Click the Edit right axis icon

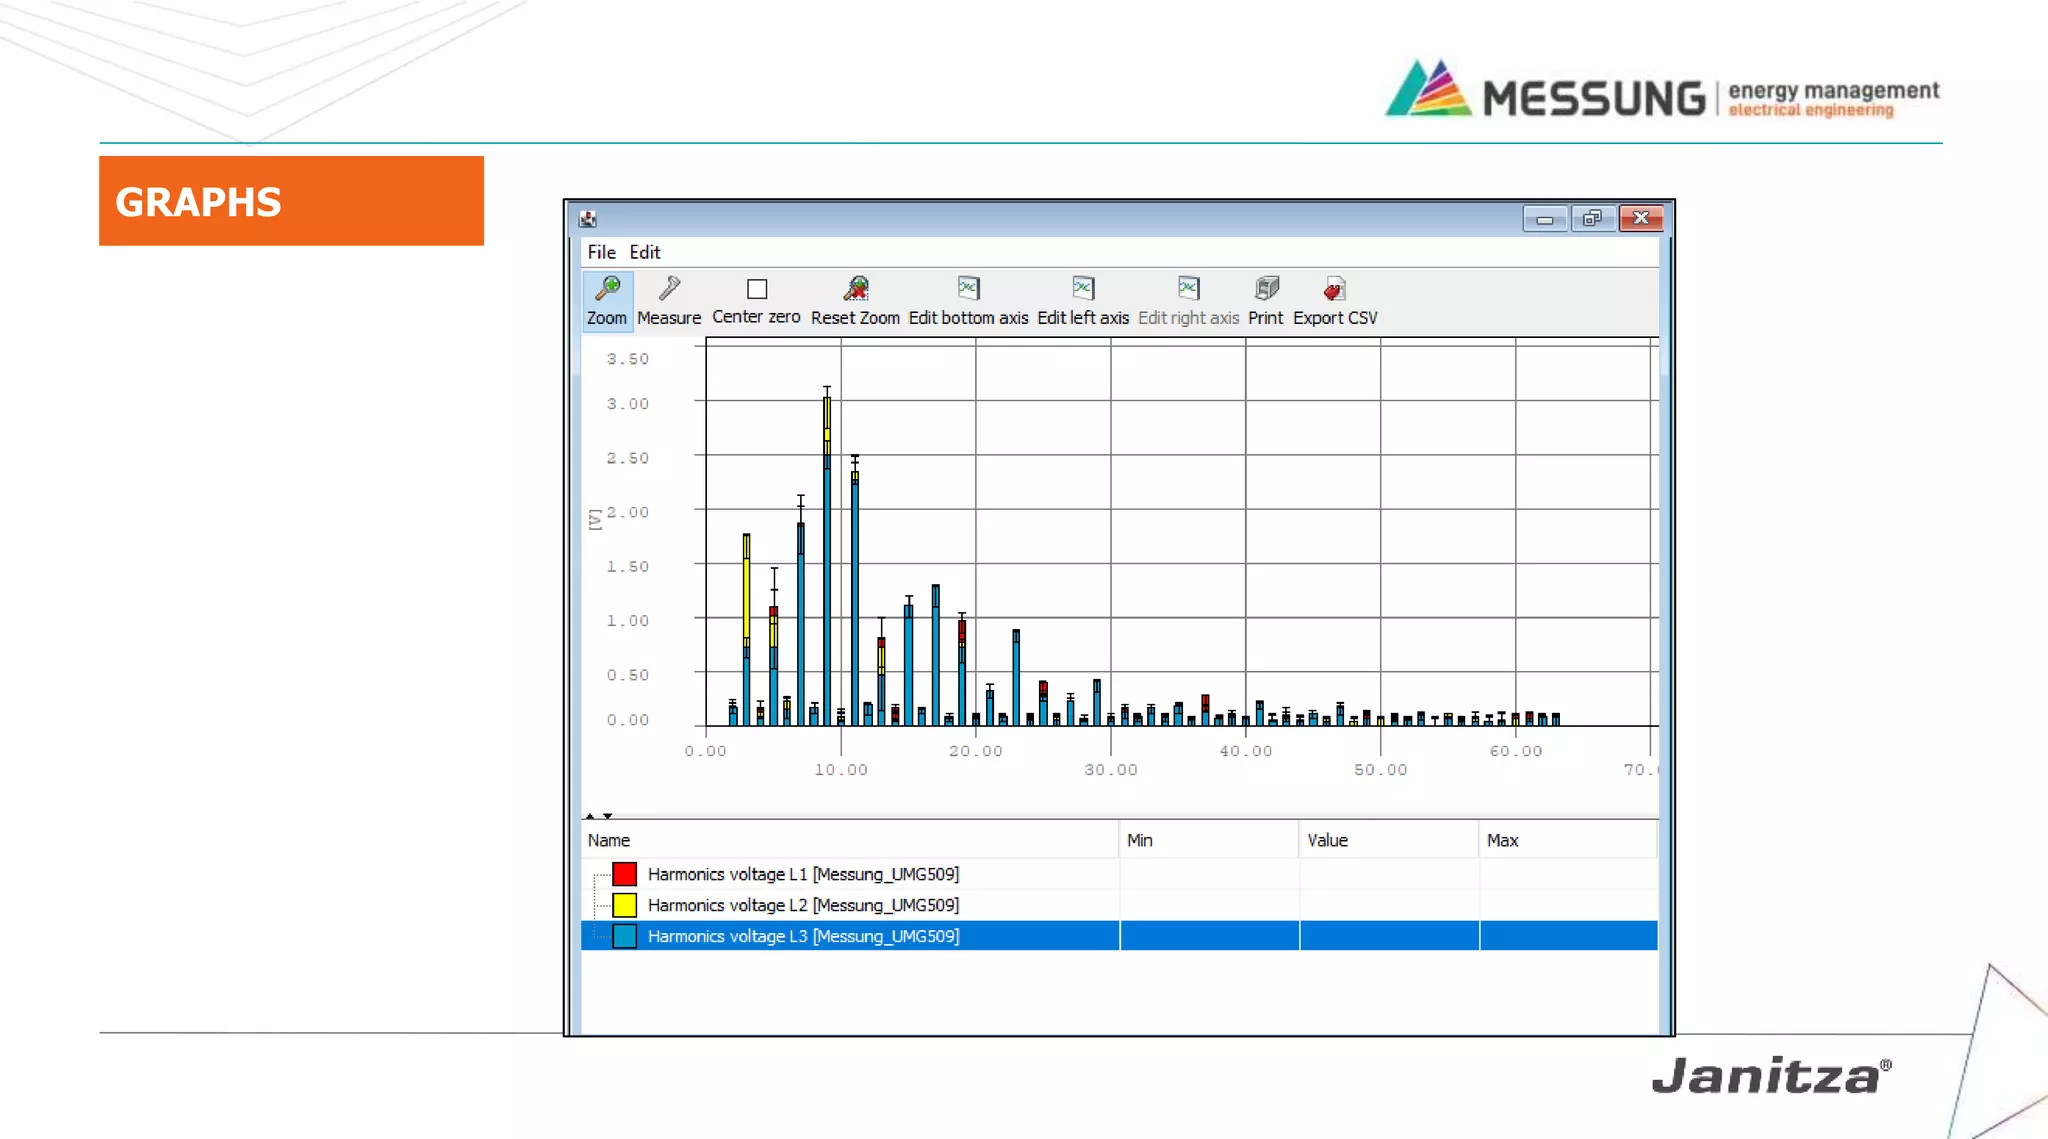pos(1188,289)
